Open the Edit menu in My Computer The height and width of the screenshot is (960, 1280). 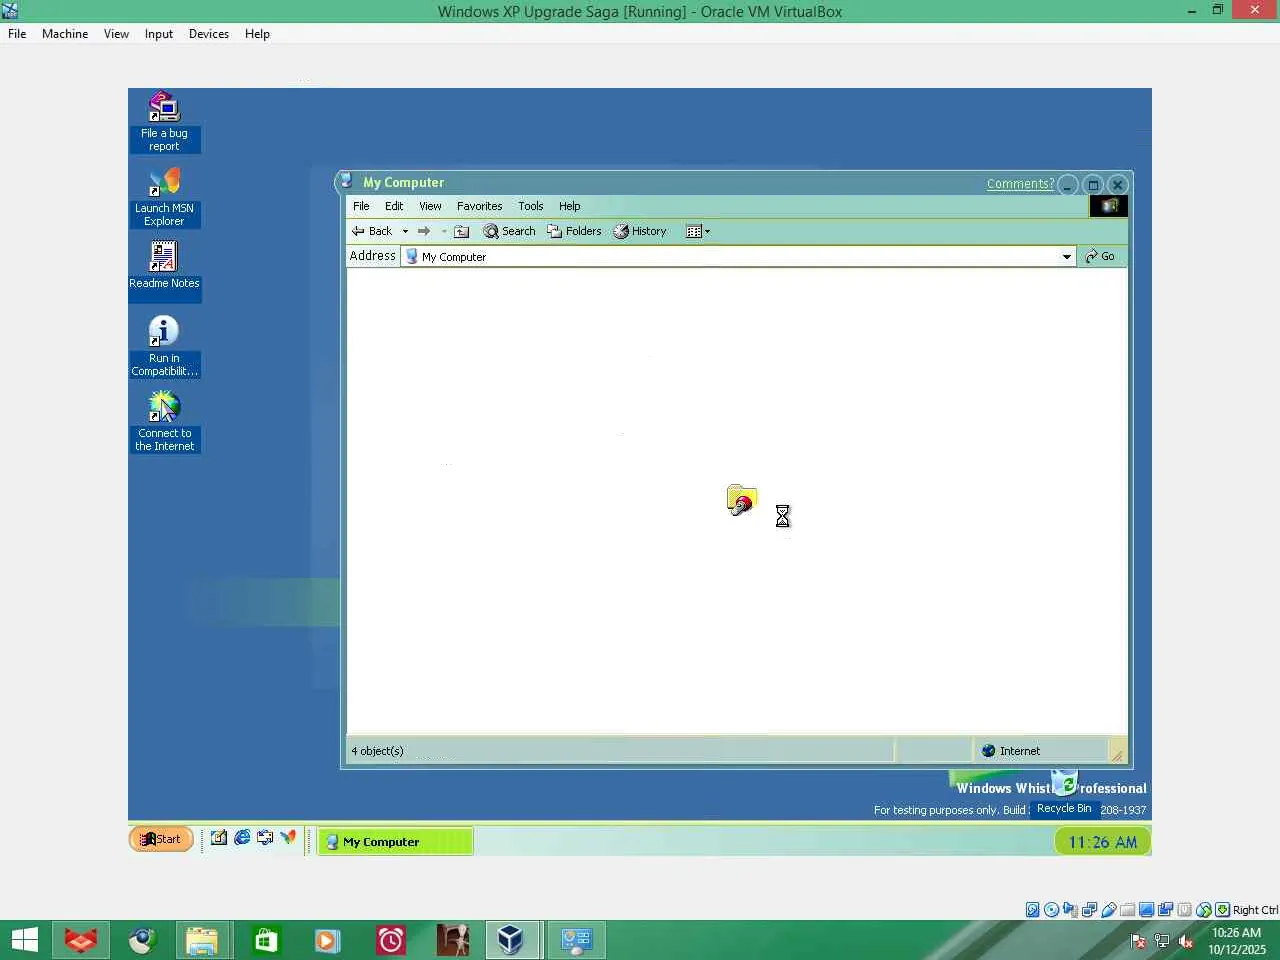coord(394,206)
